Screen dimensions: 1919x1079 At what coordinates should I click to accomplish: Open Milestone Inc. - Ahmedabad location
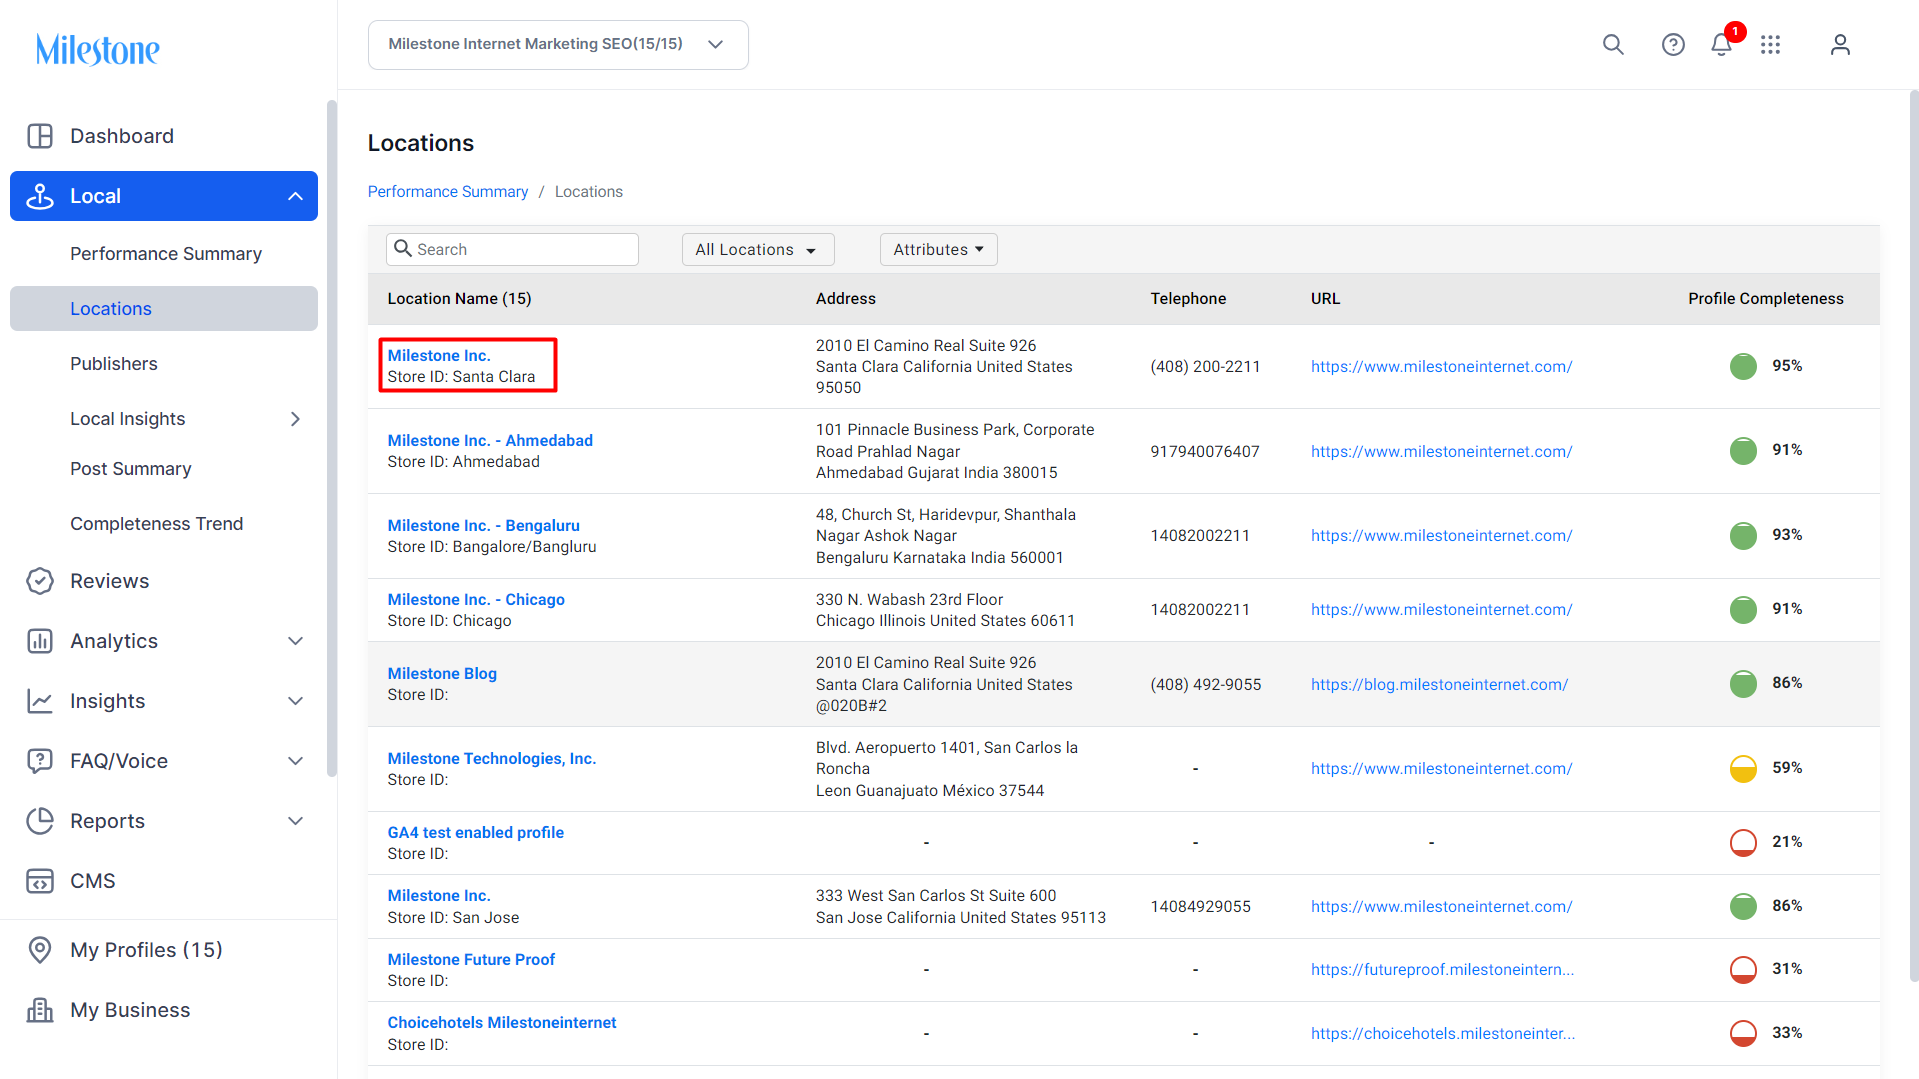tap(490, 440)
